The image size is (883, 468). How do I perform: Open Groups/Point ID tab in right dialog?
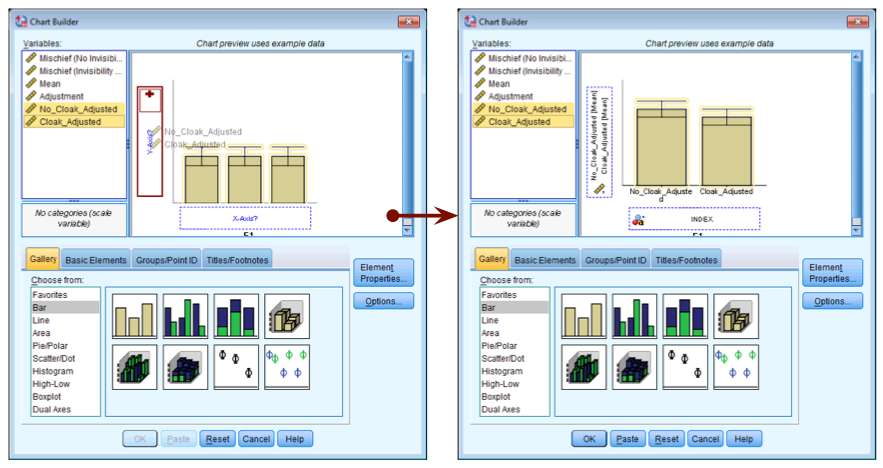(x=615, y=260)
